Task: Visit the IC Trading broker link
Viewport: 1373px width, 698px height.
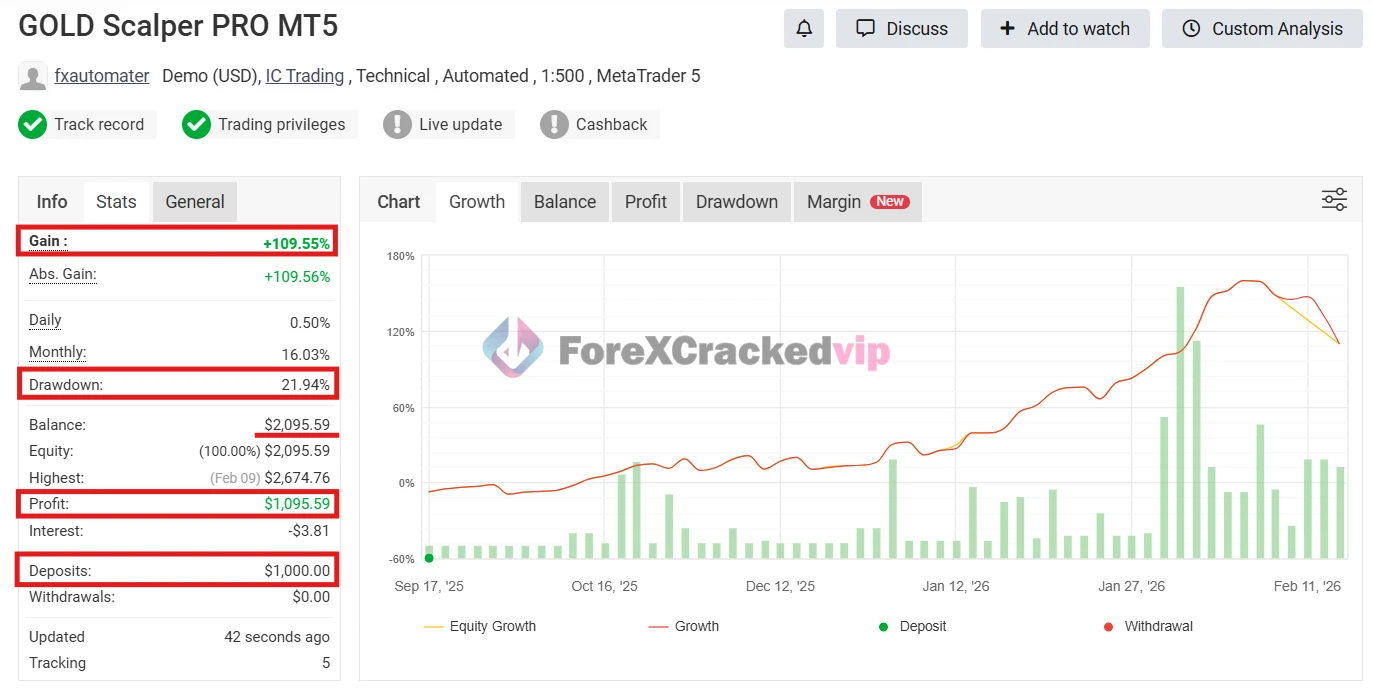Action: click(304, 75)
